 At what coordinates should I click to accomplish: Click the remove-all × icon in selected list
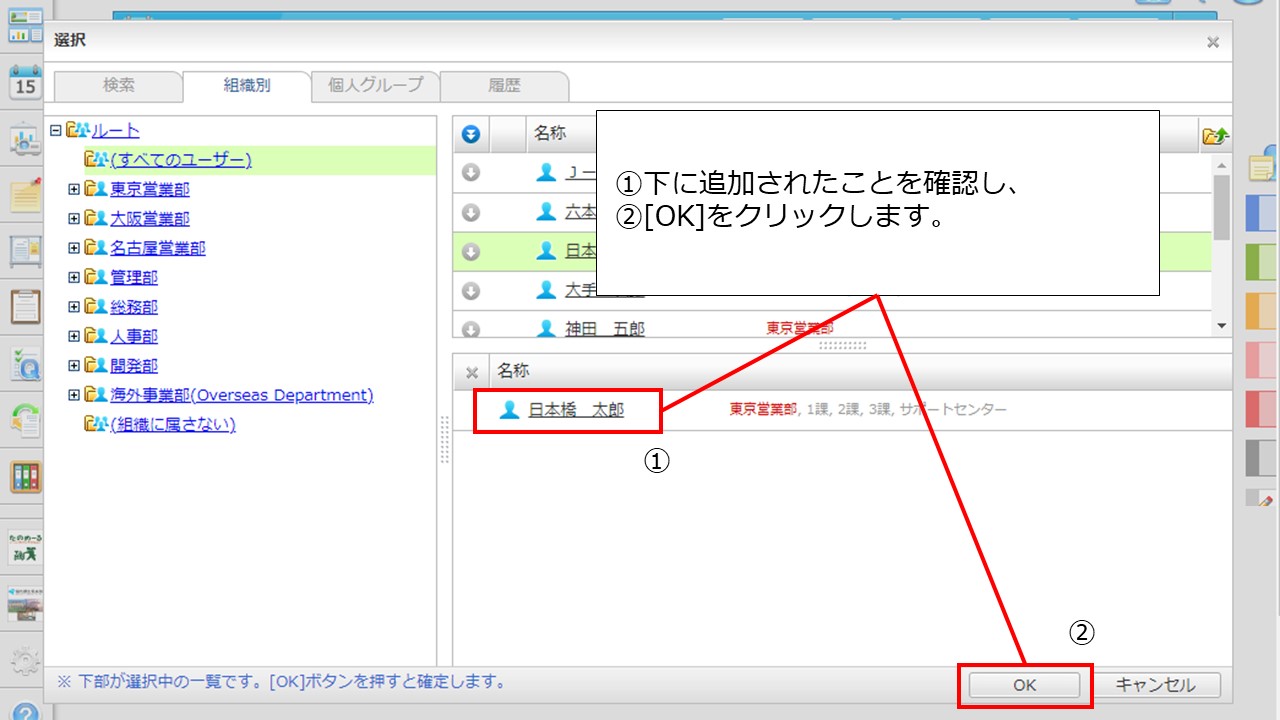(472, 372)
